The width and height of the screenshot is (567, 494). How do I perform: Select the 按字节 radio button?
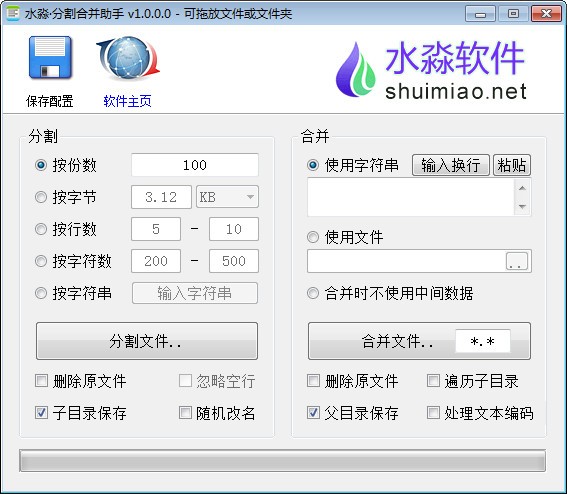pos(41,197)
